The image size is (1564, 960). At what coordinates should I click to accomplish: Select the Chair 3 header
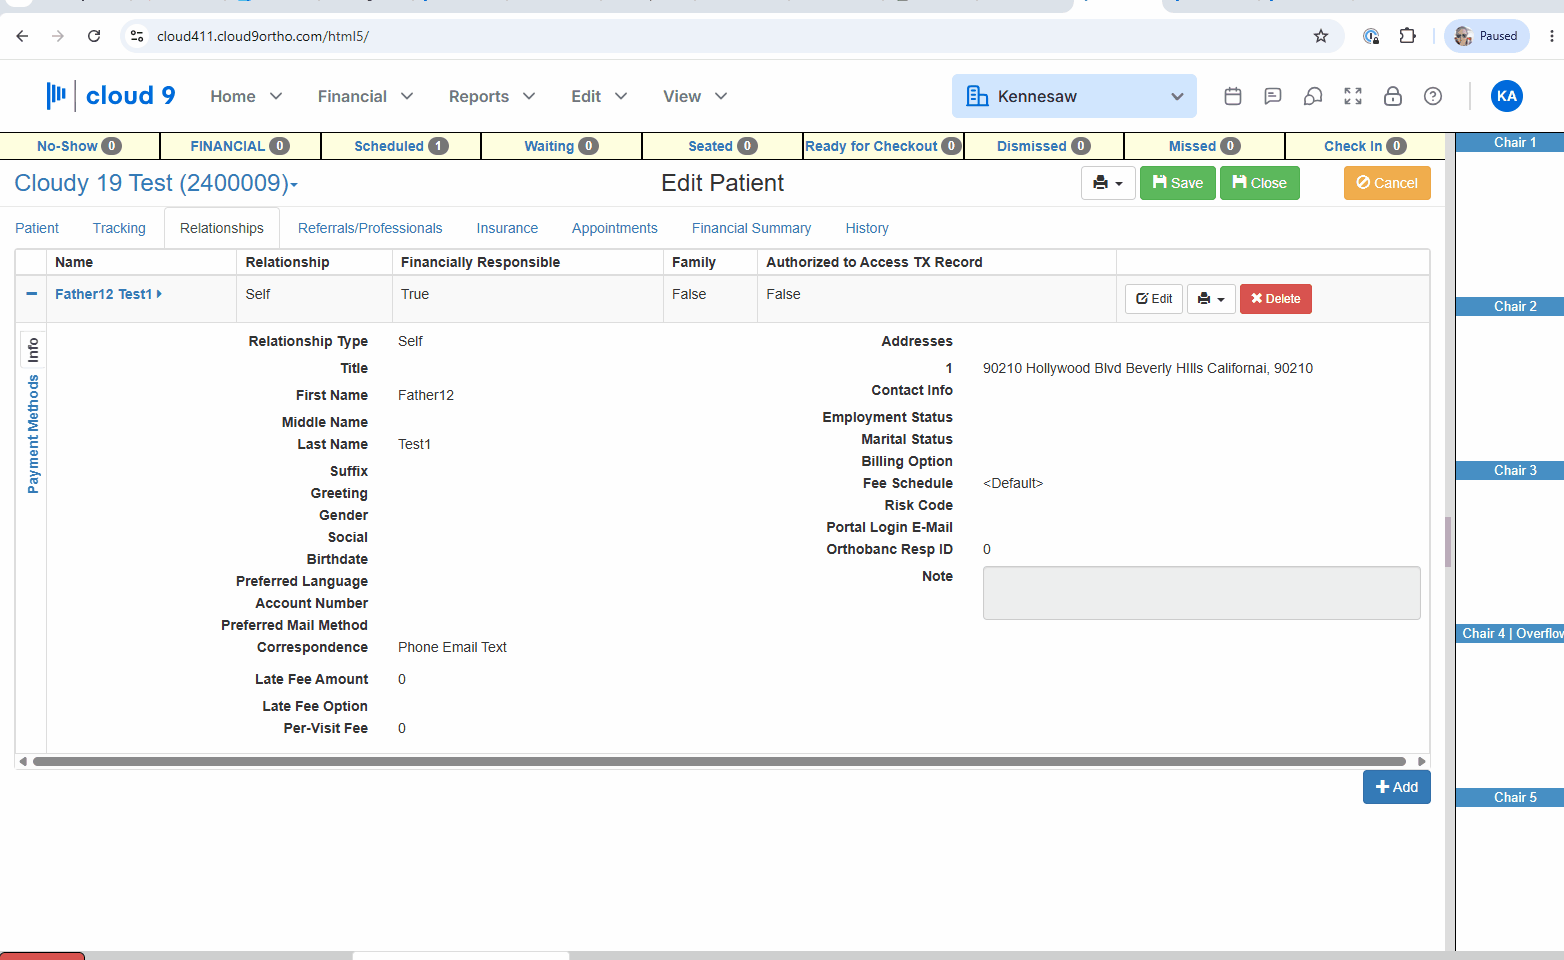(x=1510, y=471)
